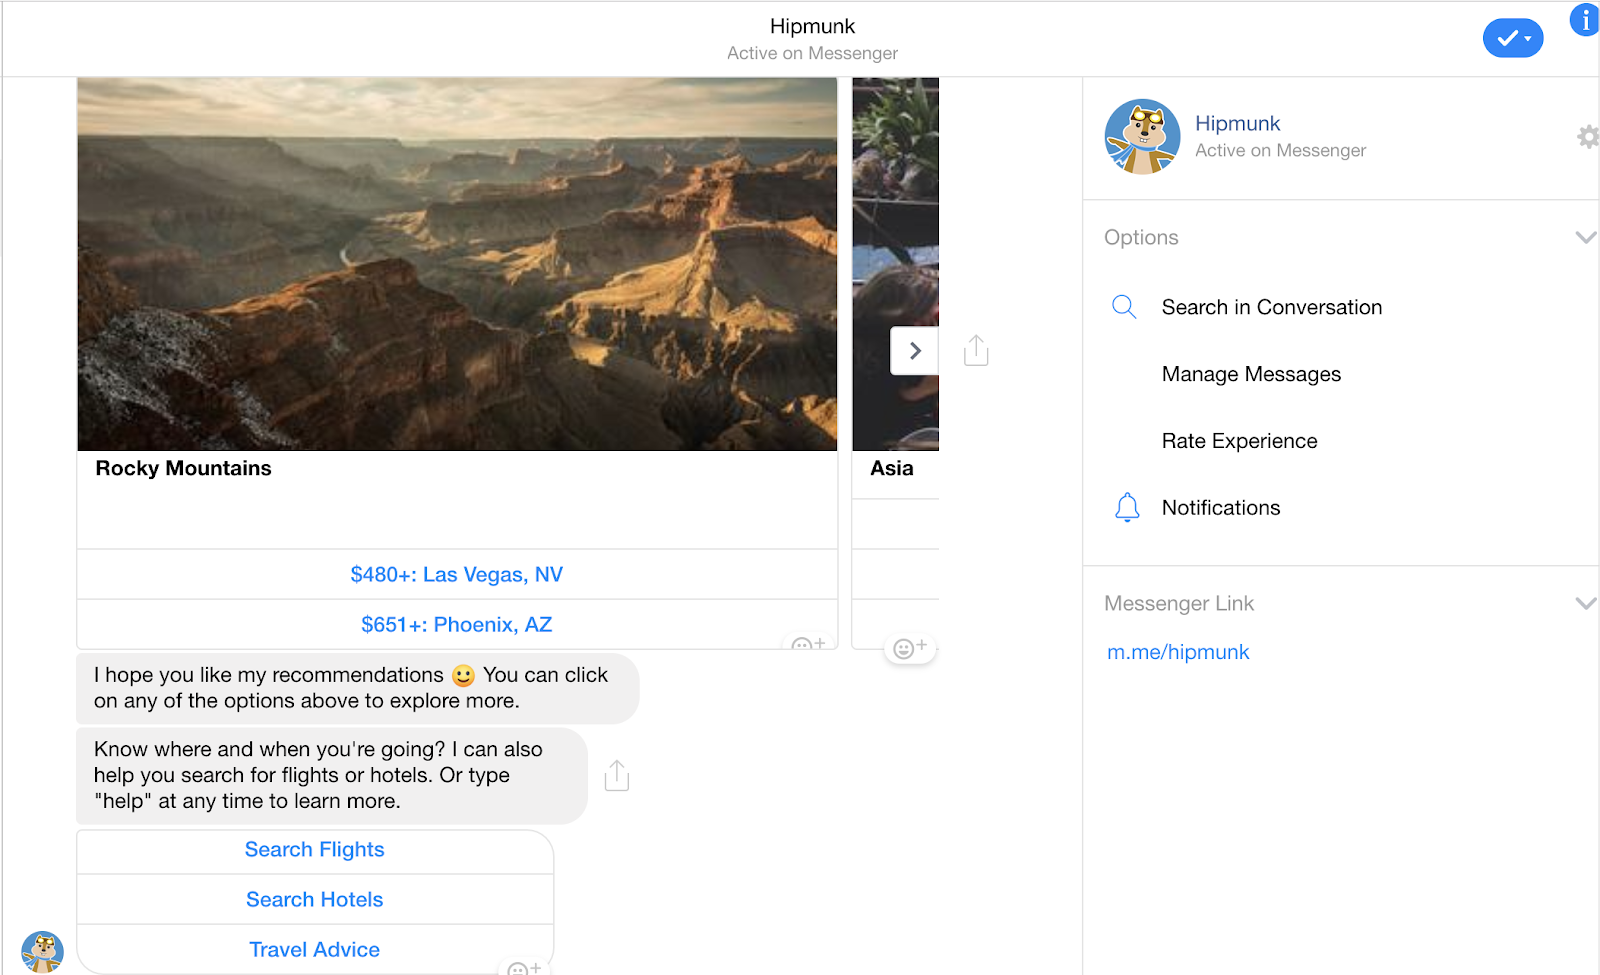
Task: Click the Notifications bell icon
Action: (1127, 508)
